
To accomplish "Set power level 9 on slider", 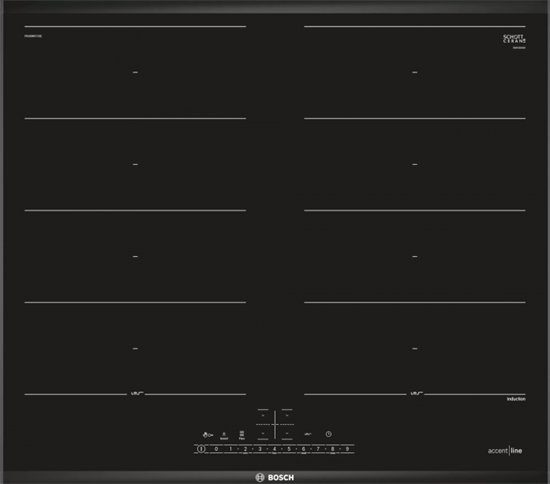I will coord(347,449).
